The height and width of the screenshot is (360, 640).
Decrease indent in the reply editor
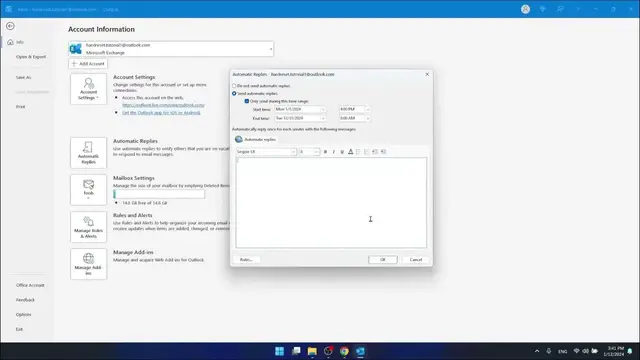[375, 152]
